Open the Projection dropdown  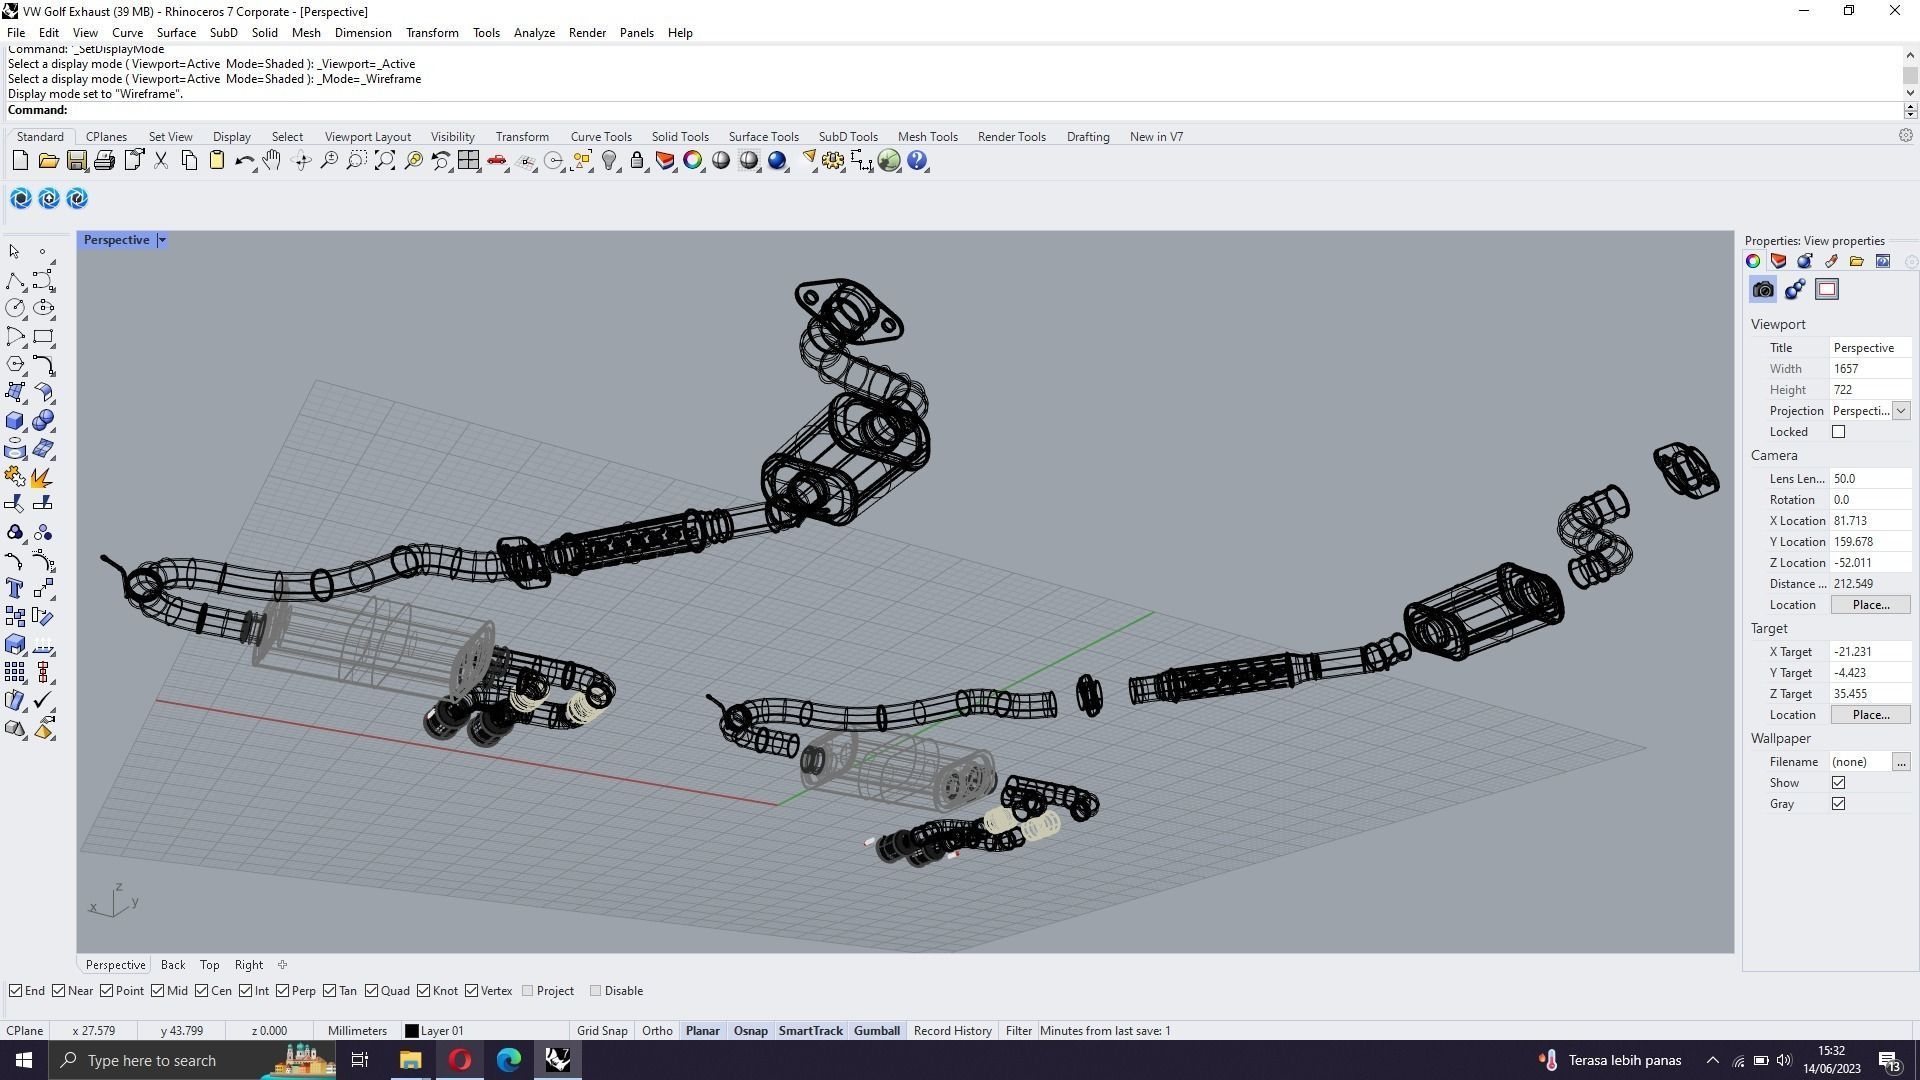click(x=1901, y=411)
